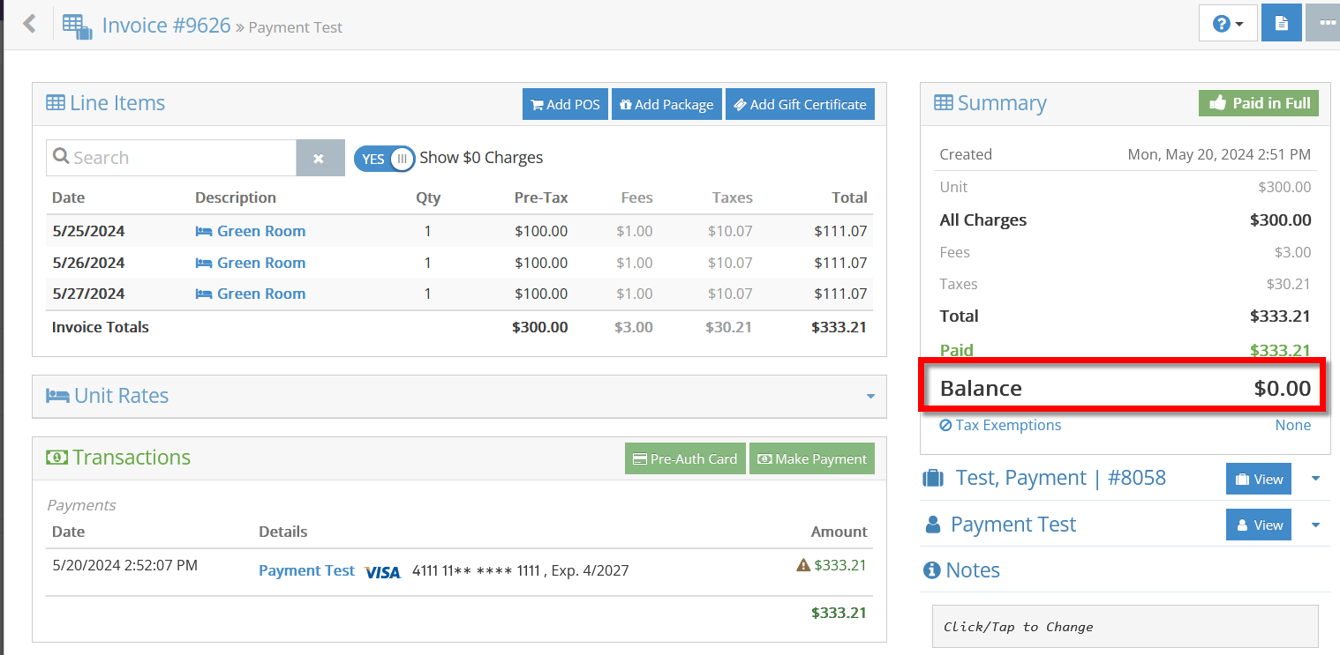The height and width of the screenshot is (655, 1340).
Task: Select the All Charges $300.00 amount
Action: point(1281,220)
